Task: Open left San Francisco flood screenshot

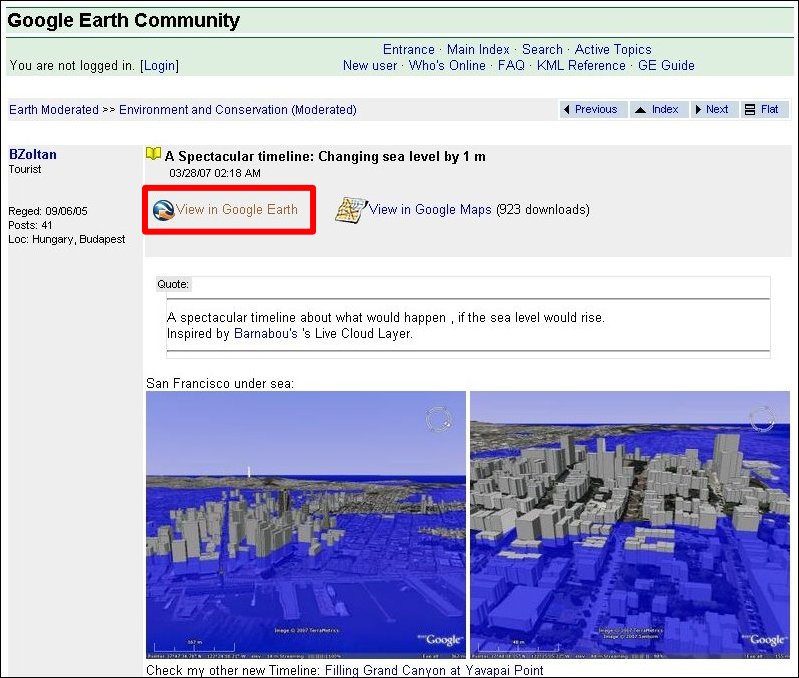Action: point(306,525)
